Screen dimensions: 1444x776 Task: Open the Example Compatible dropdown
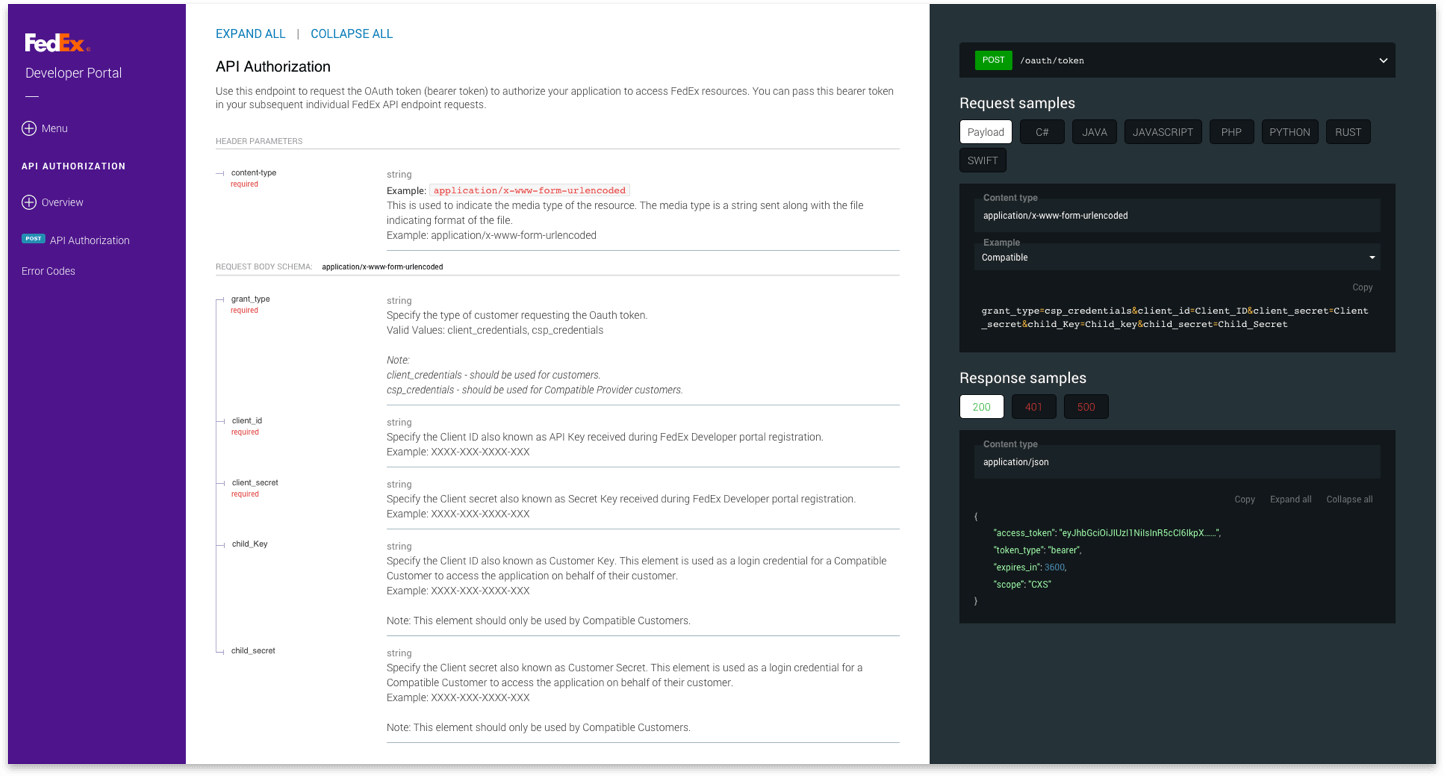(x=1177, y=257)
